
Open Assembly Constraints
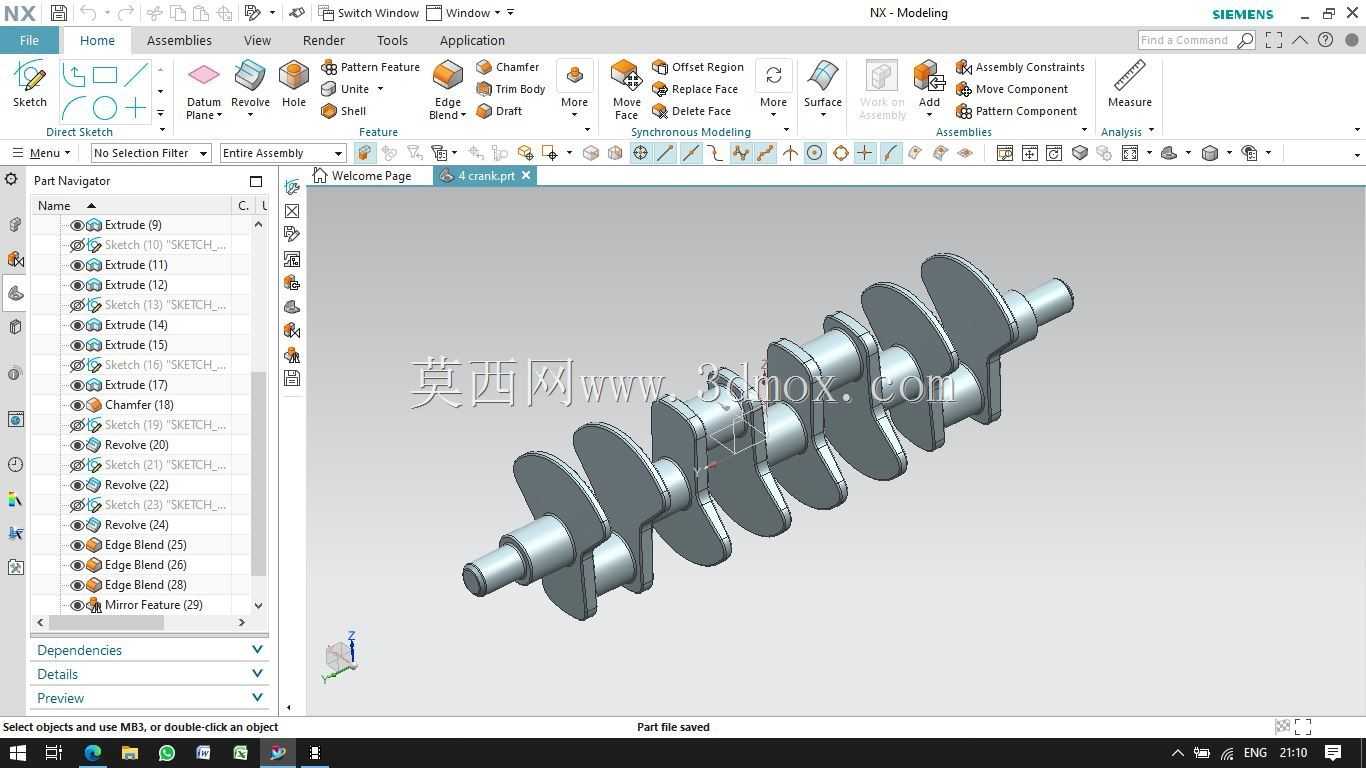coord(1020,67)
